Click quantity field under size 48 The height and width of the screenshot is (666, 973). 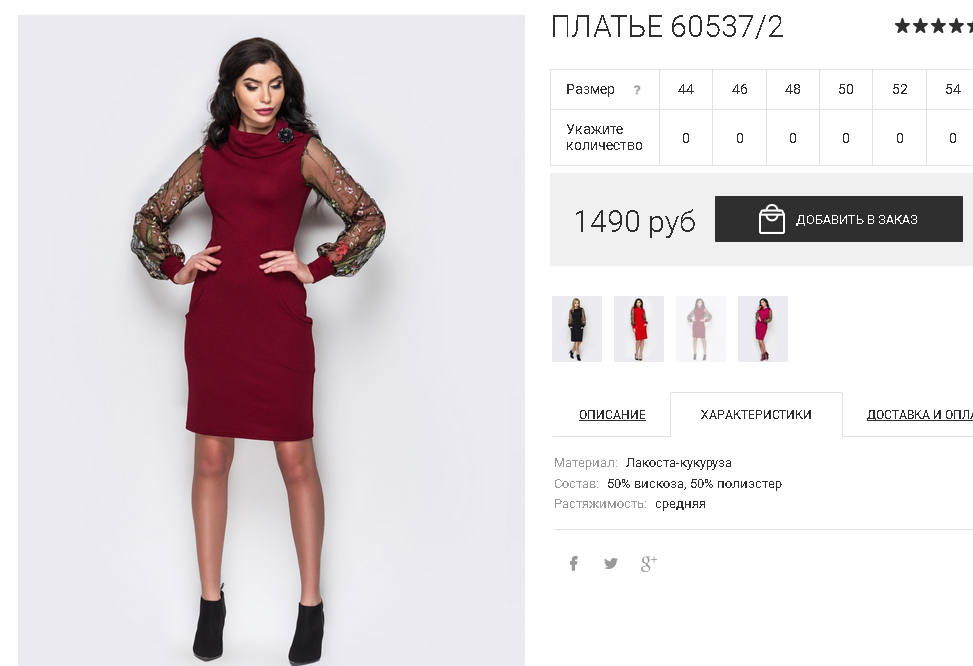(x=792, y=138)
